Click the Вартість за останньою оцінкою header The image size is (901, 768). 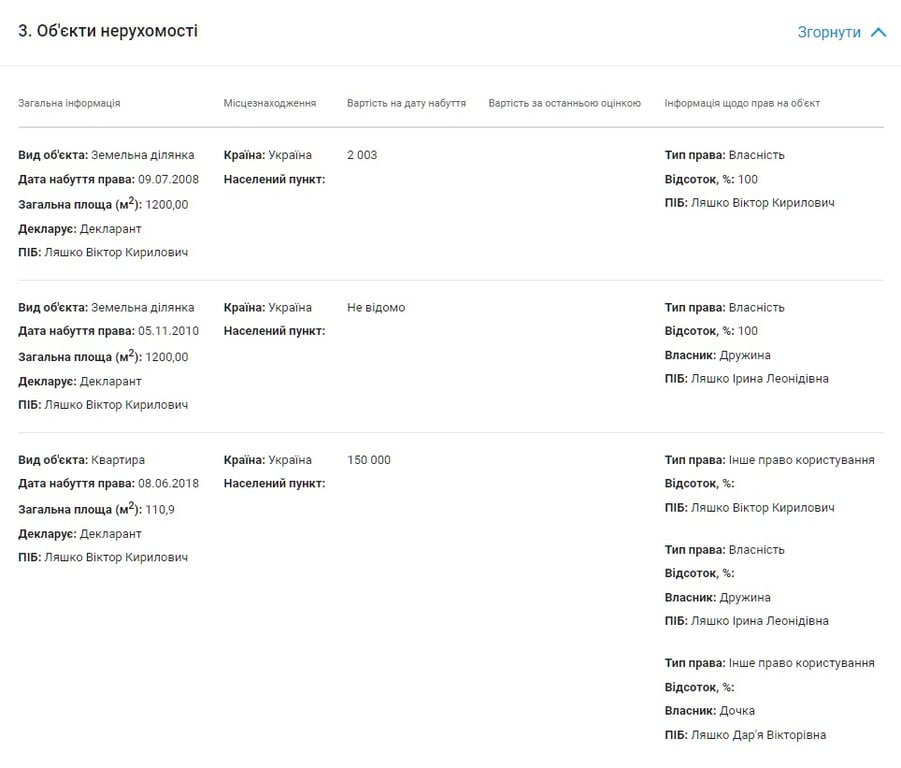564,103
